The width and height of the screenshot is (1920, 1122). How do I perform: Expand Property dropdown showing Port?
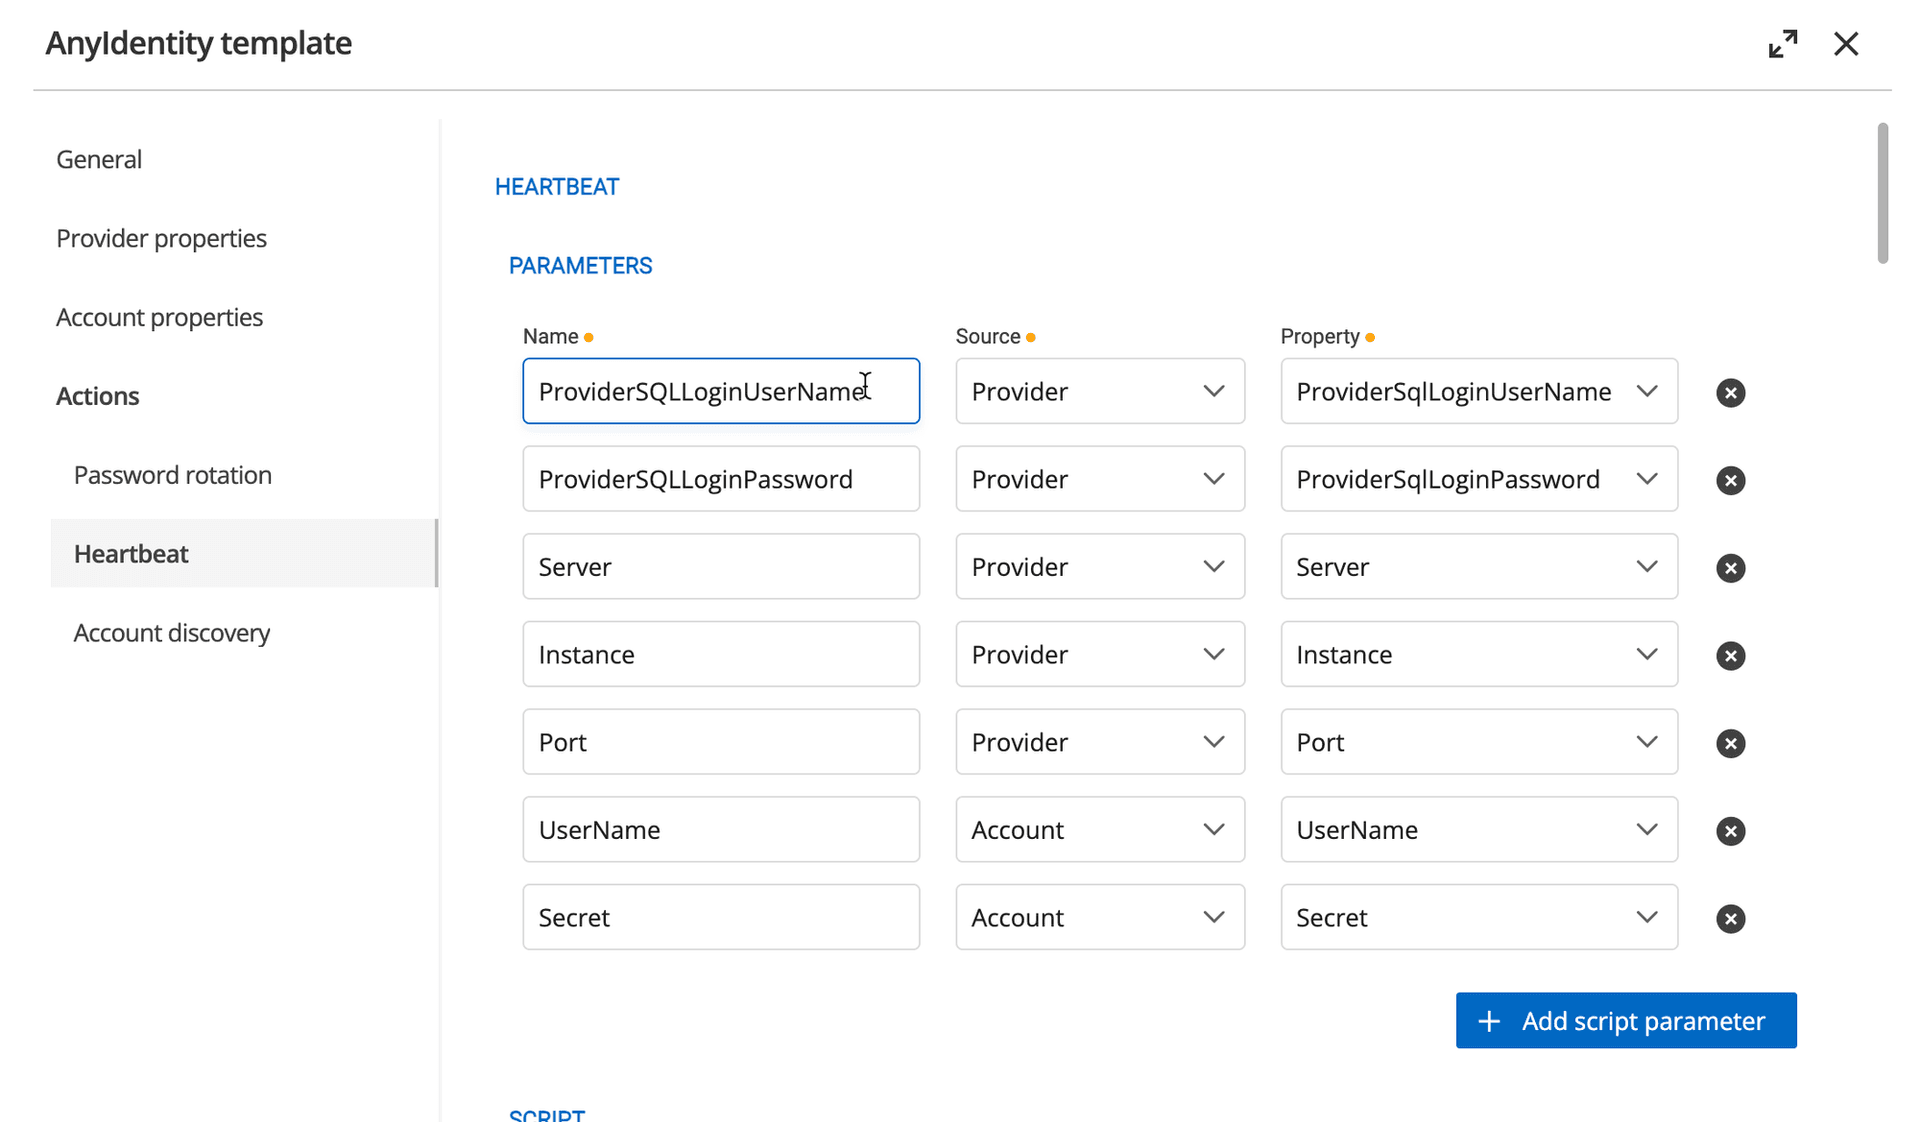pos(1478,742)
